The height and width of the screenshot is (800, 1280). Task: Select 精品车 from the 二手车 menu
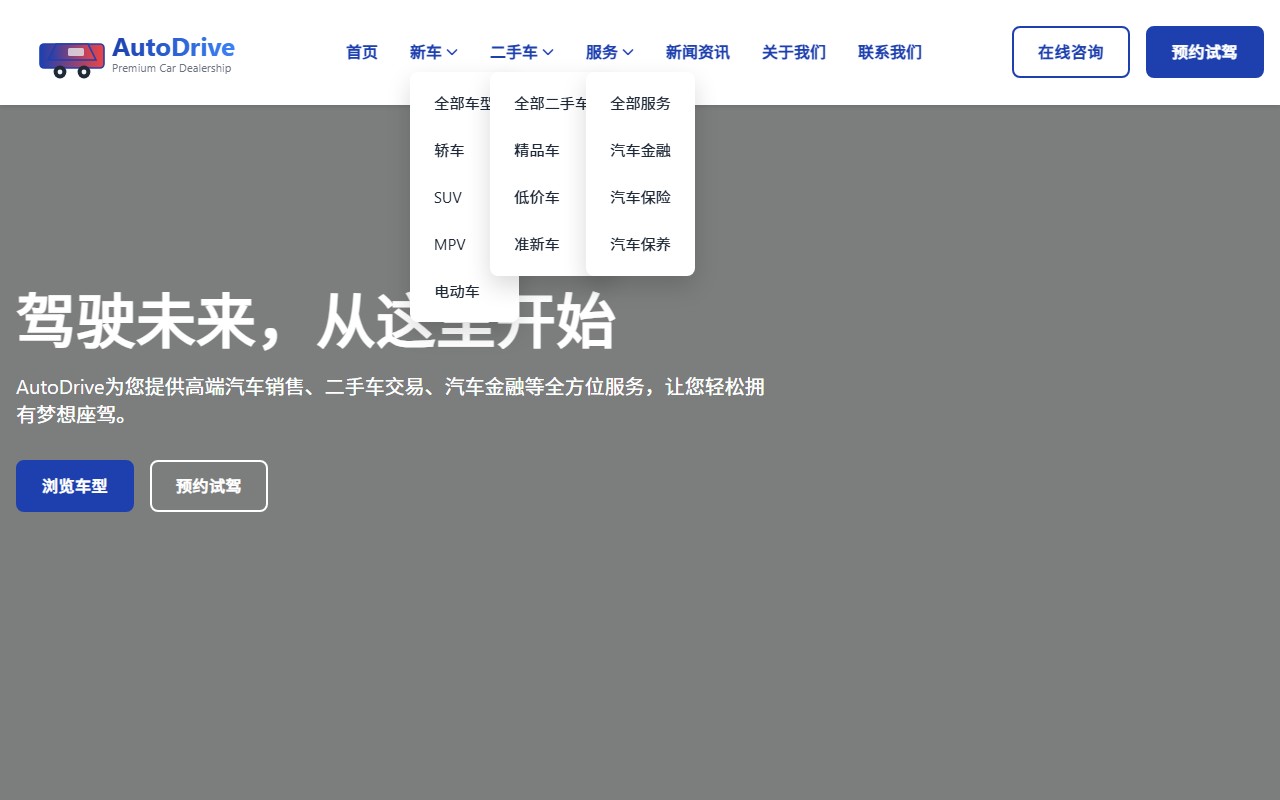[537, 150]
